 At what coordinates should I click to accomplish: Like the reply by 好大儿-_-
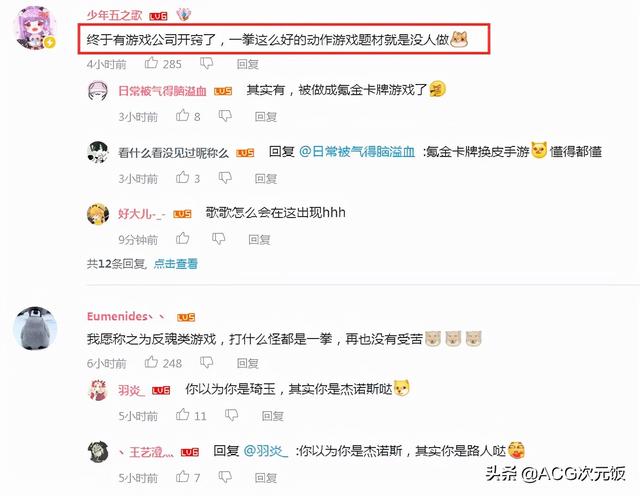182,238
